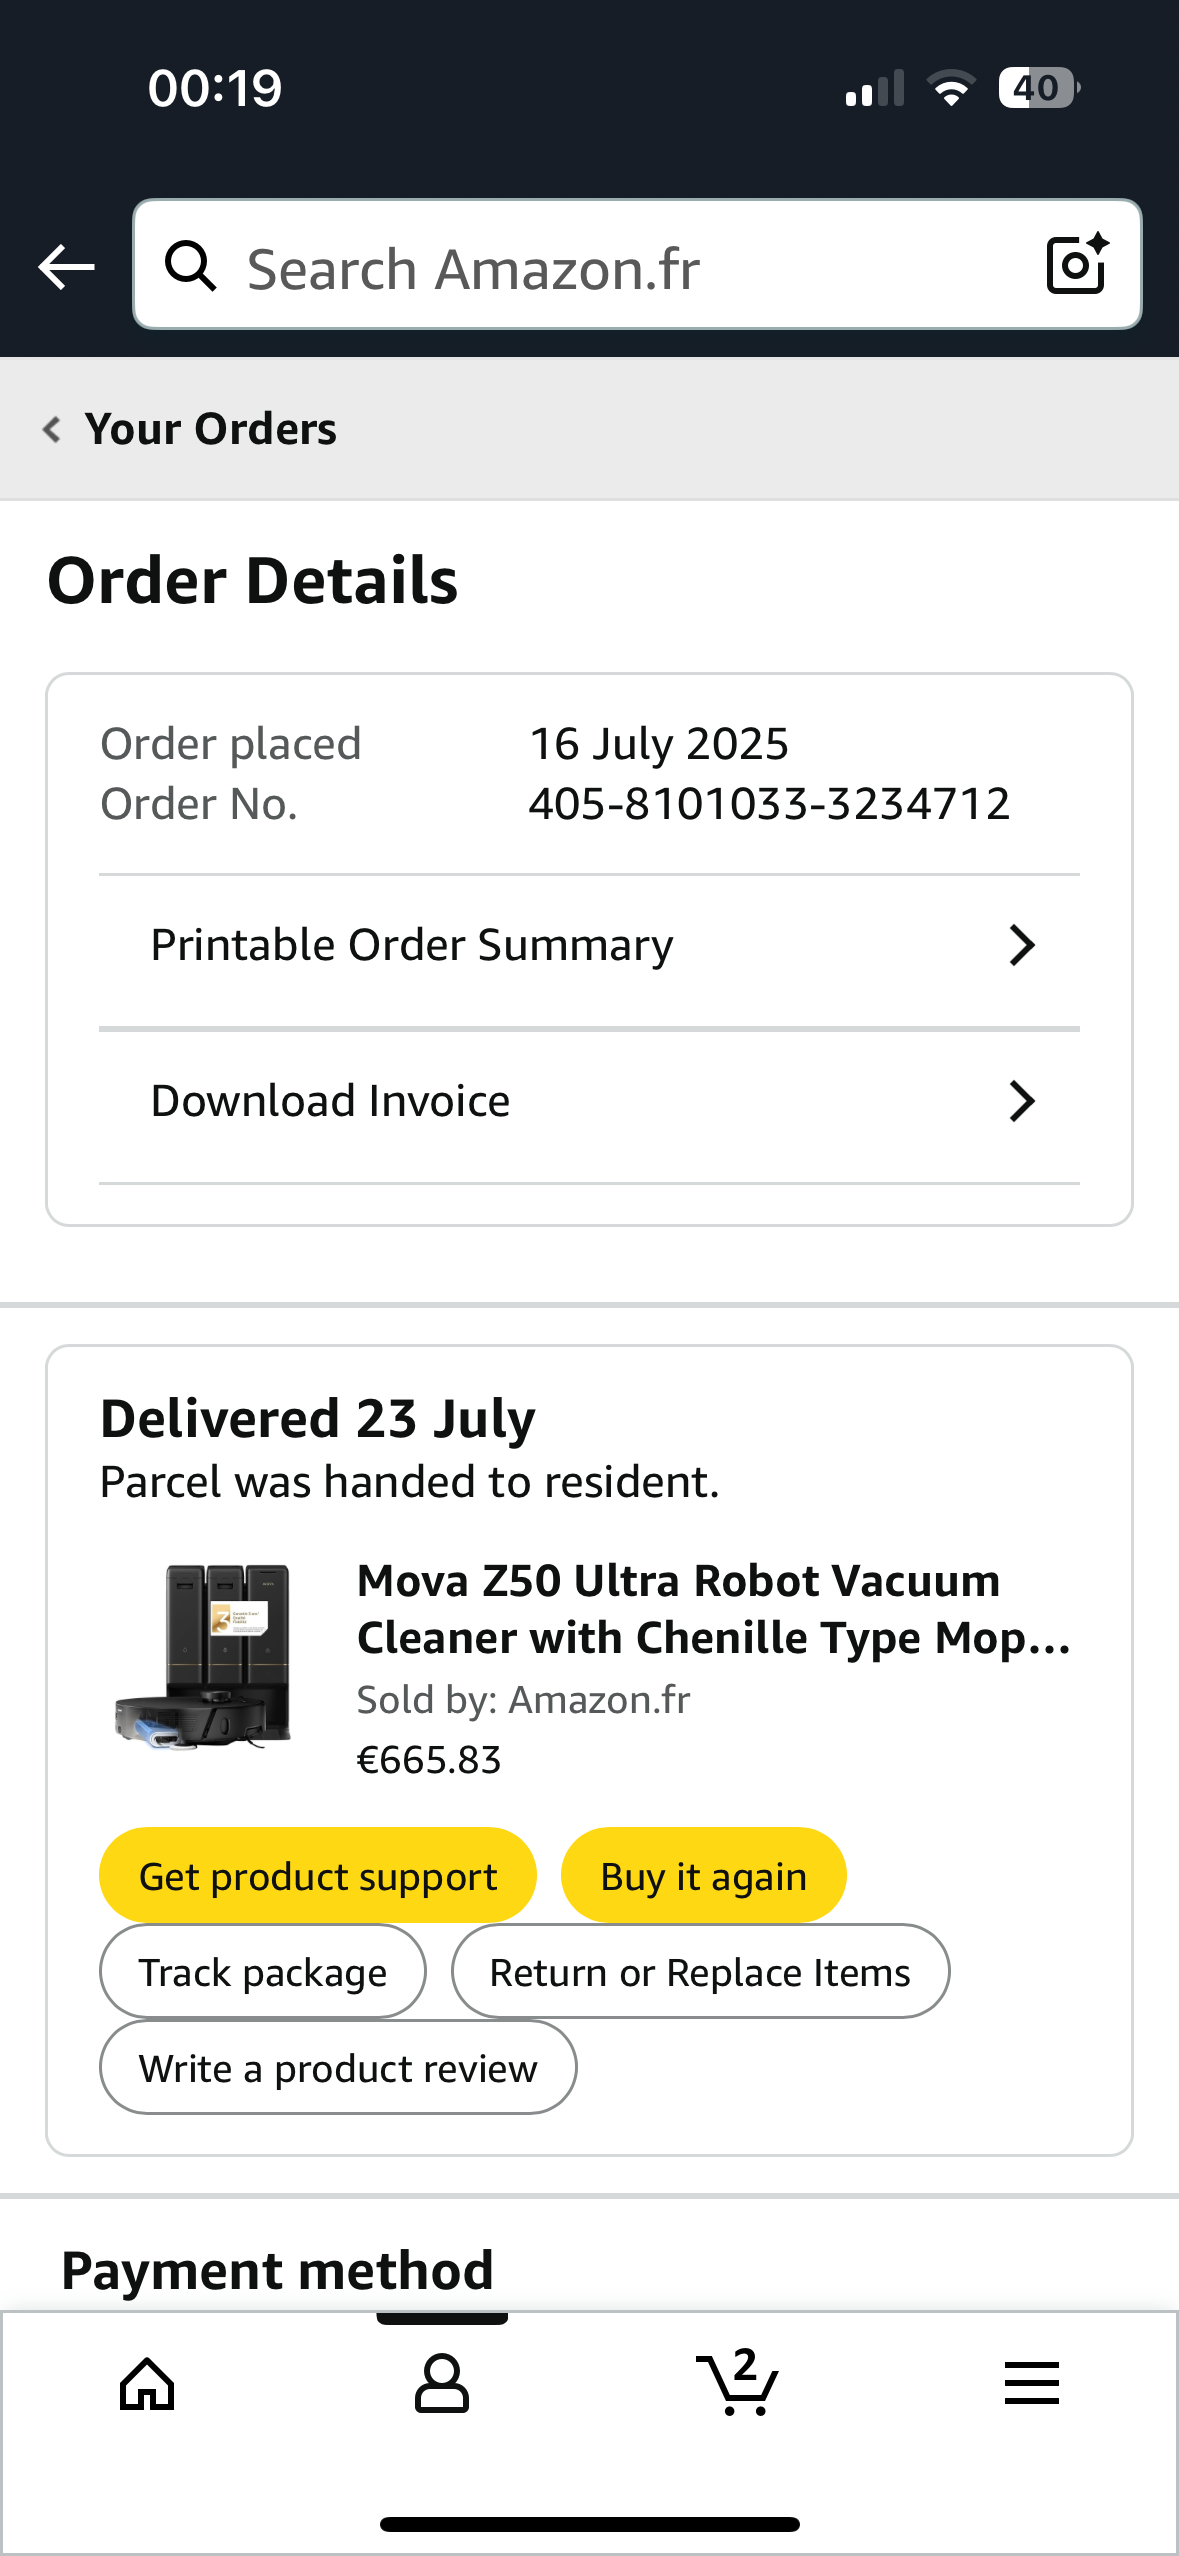
Task: Tap Write a product review
Action: point(338,2068)
